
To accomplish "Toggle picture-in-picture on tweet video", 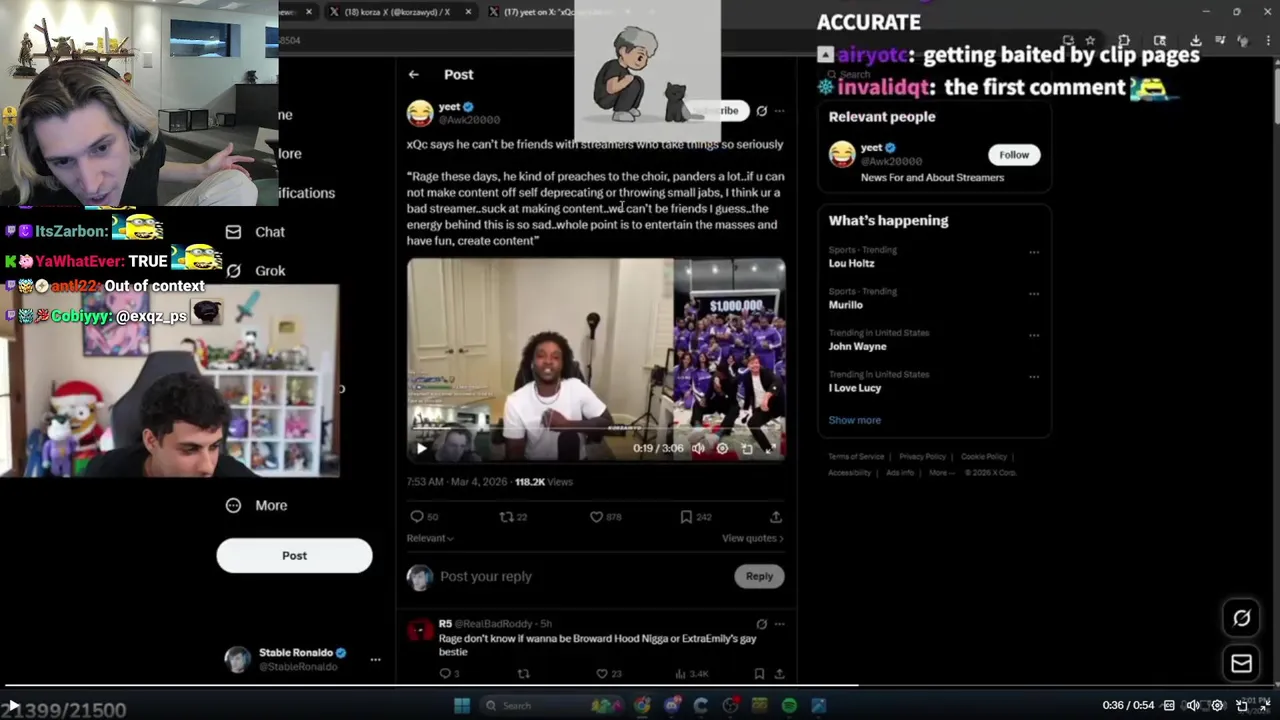I will (747, 448).
